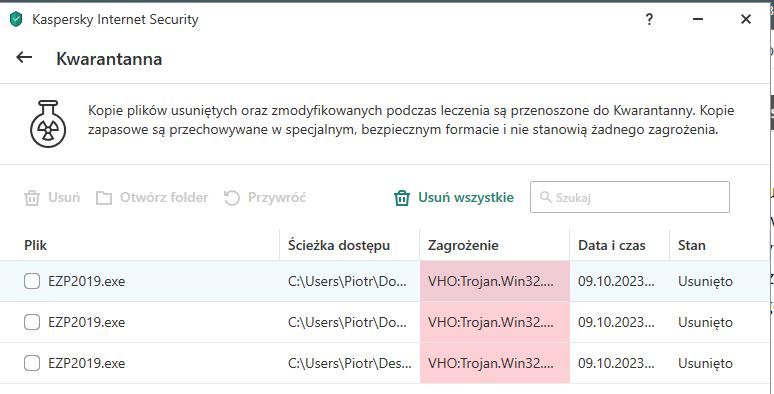The width and height of the screenshot is (774, 394).
Task: Go back using the left arrow icon
Action: pyautogui.click(x=24, y=58)
